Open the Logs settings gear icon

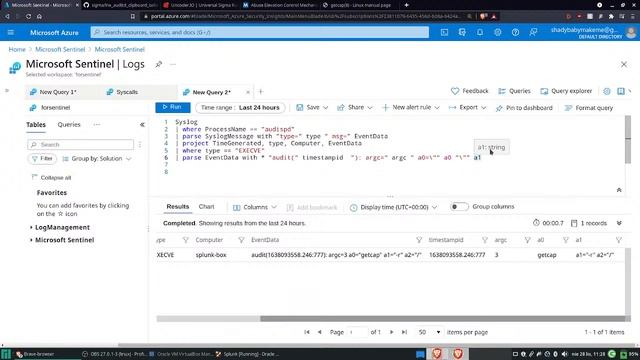(x=607, y=91)
